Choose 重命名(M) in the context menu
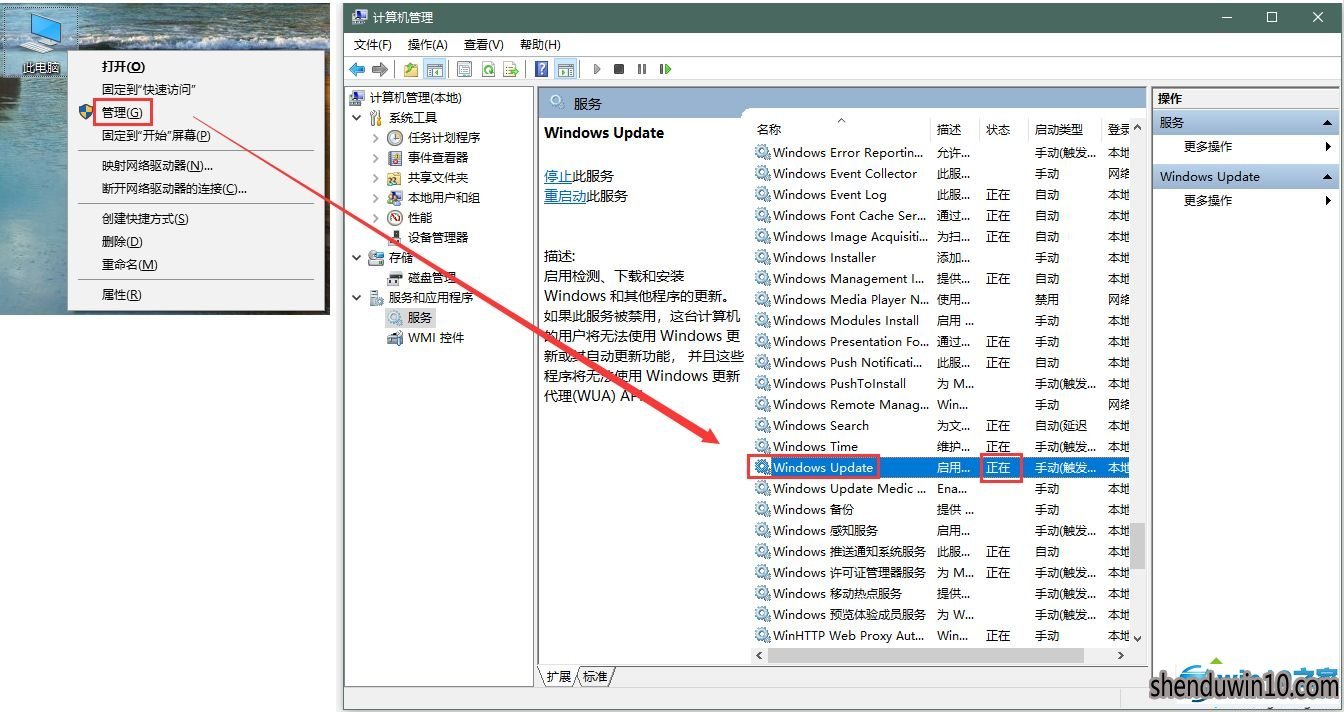Viewport: 1344px width, 712px height. coord(129,264)
